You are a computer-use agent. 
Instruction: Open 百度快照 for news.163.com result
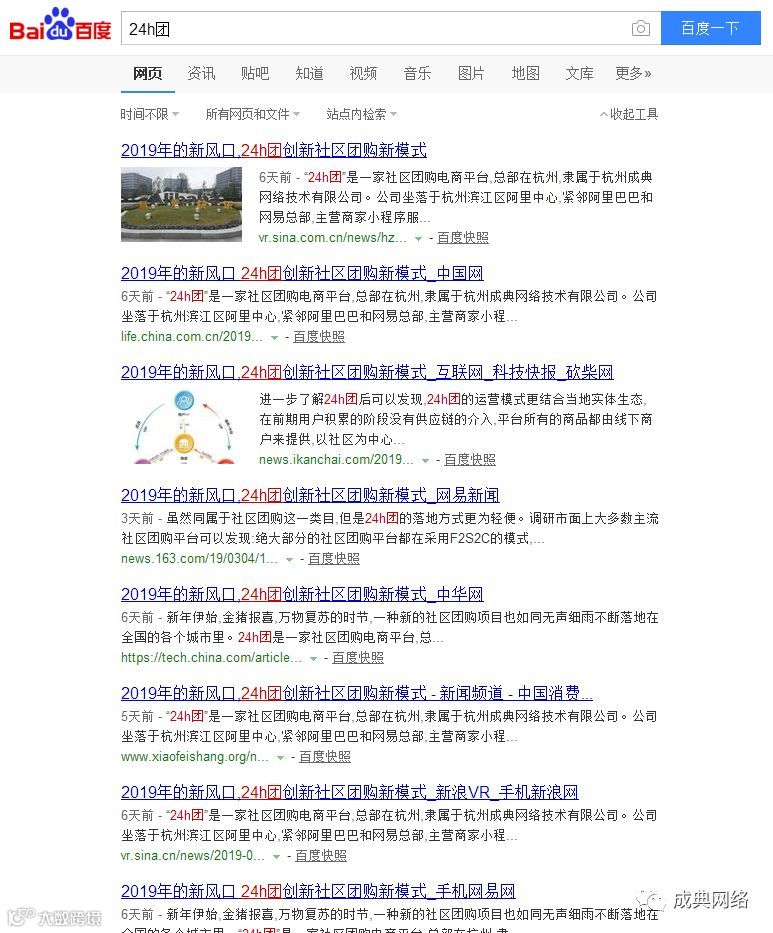click(x=334, y=558)
